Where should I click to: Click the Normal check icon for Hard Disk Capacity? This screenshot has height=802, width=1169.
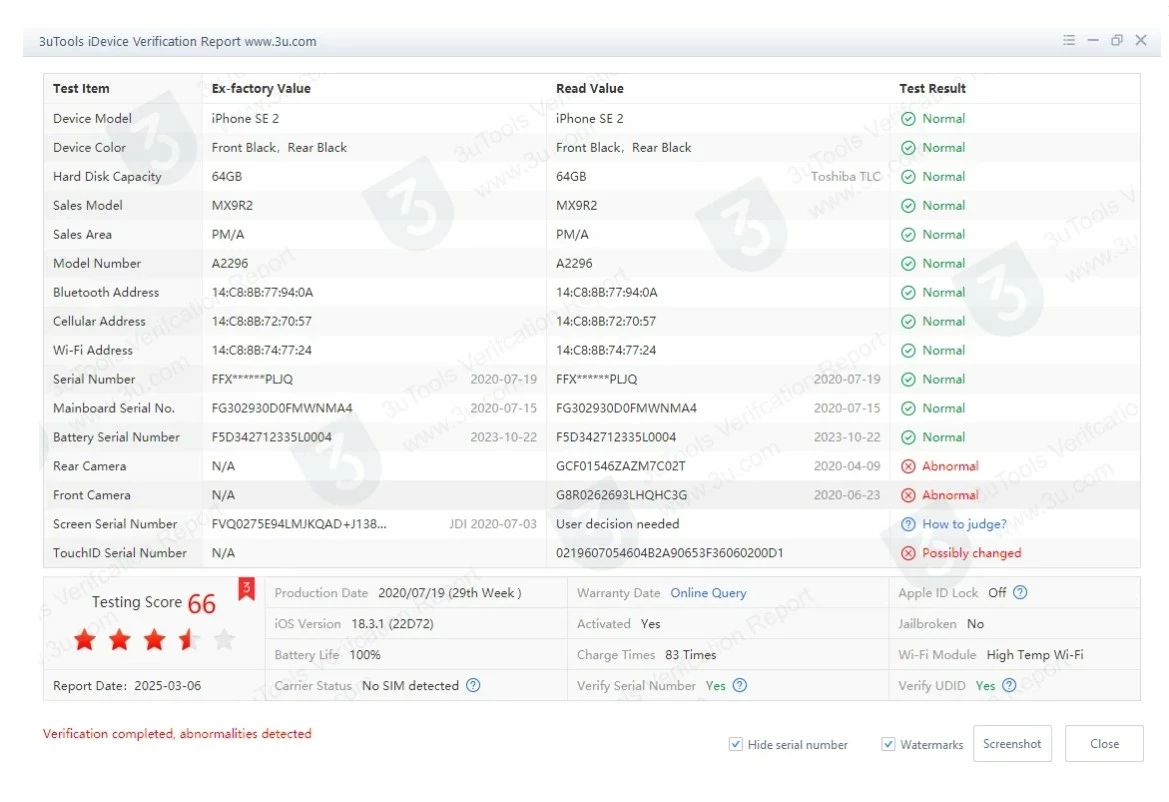pos(908,177)
